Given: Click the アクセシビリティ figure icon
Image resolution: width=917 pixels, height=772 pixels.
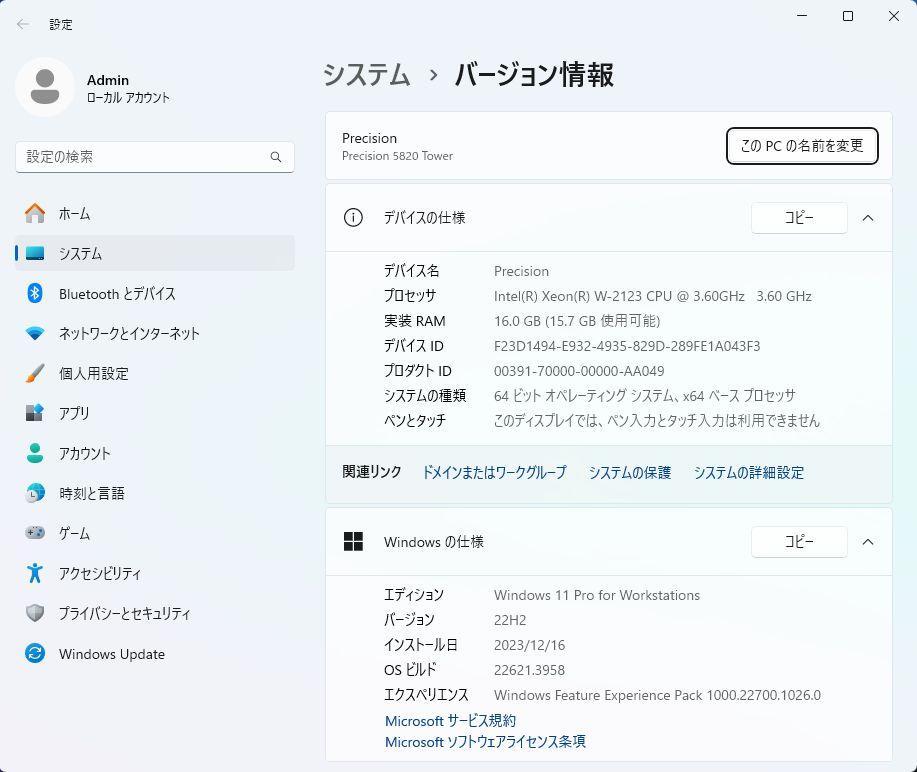Looking at the screenshot, I should pyautogui.click(x=35, y=573).
